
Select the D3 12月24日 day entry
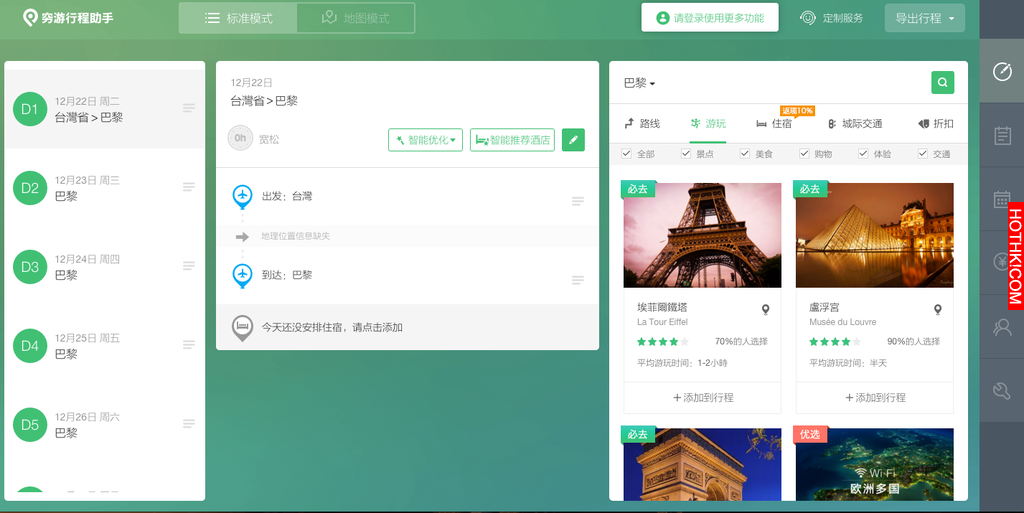104,267
